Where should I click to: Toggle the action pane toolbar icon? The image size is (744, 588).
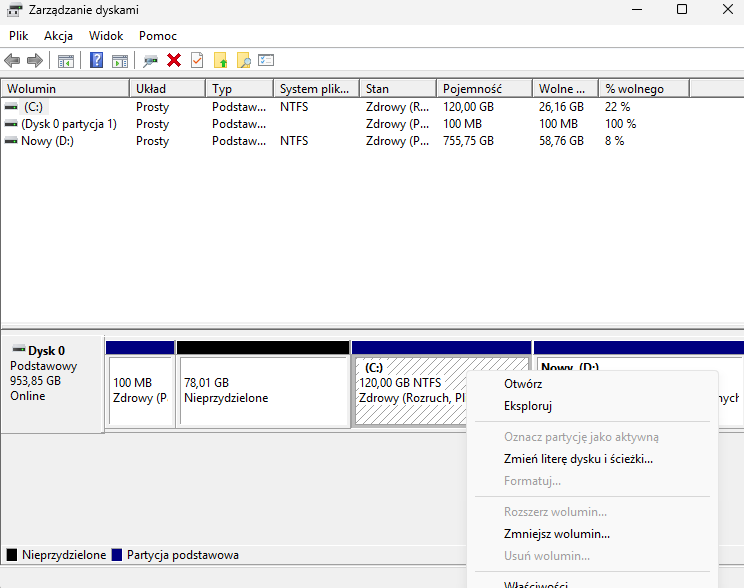coord(120,61)
